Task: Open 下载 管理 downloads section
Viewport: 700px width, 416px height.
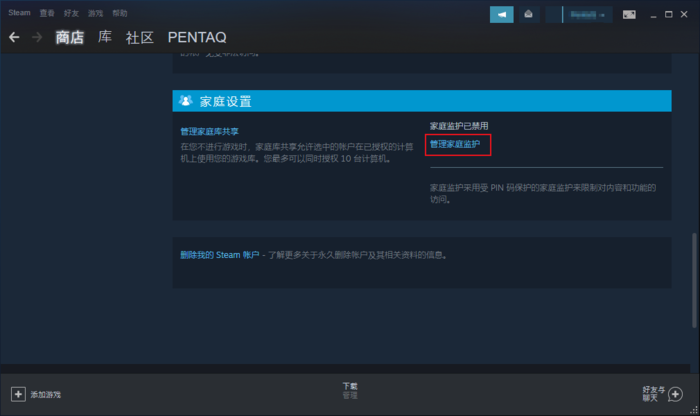Action: 350,391
